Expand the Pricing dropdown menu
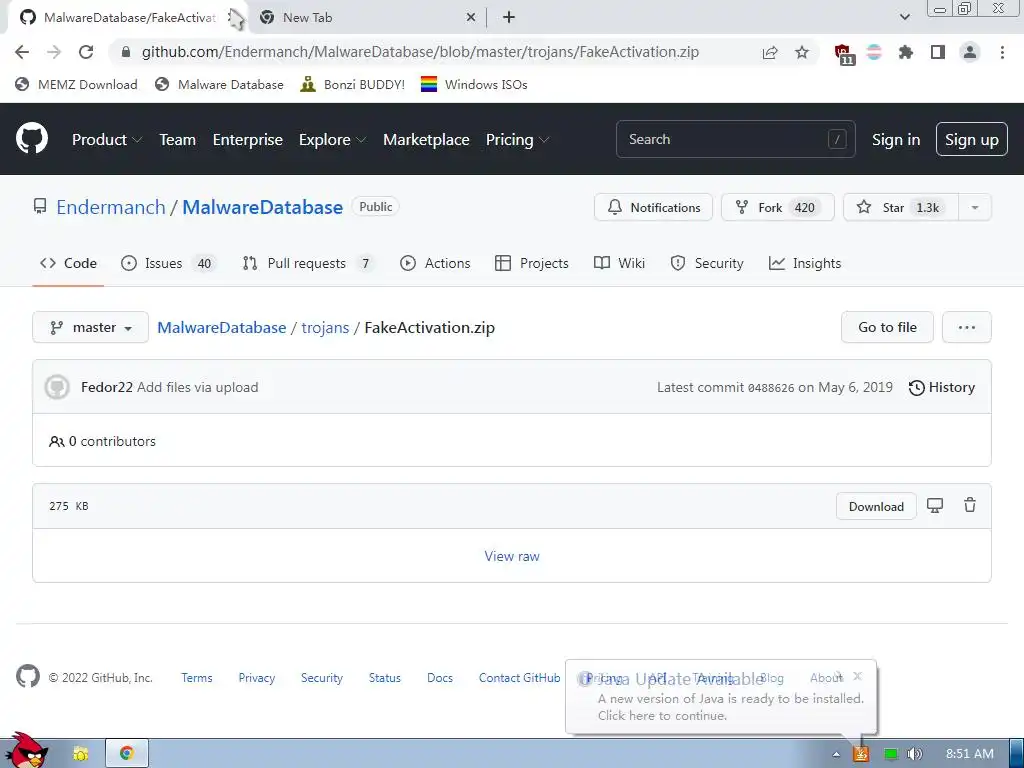This screenshot has height=768, width=1024. pyautogui.click(x=517, y=139)
